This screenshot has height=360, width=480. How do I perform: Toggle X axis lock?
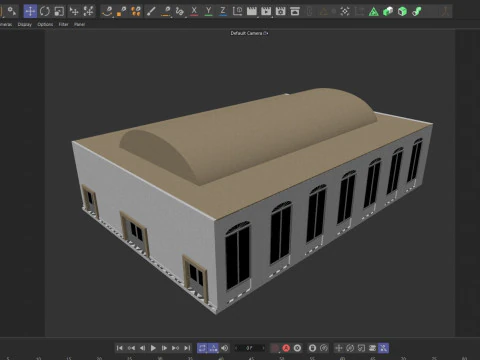[x=194, y=11]
